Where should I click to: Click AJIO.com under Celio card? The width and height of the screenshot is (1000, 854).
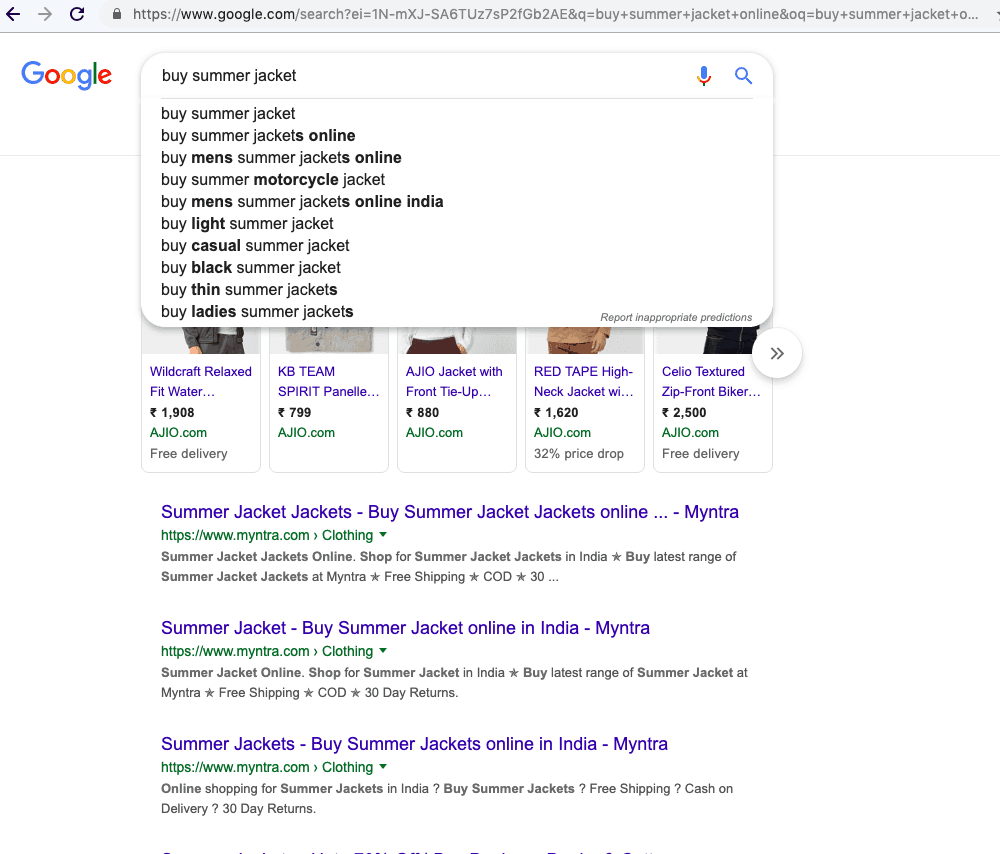click(690, 432)
